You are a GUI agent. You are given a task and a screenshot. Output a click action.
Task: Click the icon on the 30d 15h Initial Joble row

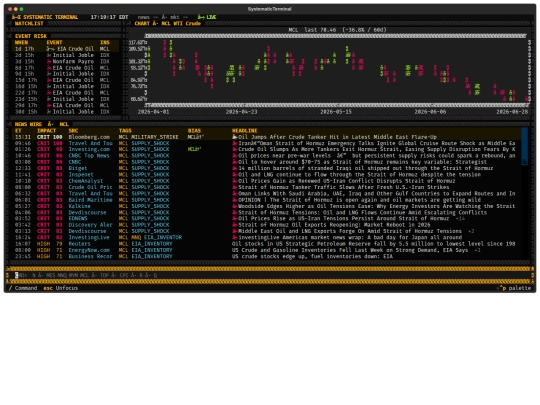tap(49, 112)
